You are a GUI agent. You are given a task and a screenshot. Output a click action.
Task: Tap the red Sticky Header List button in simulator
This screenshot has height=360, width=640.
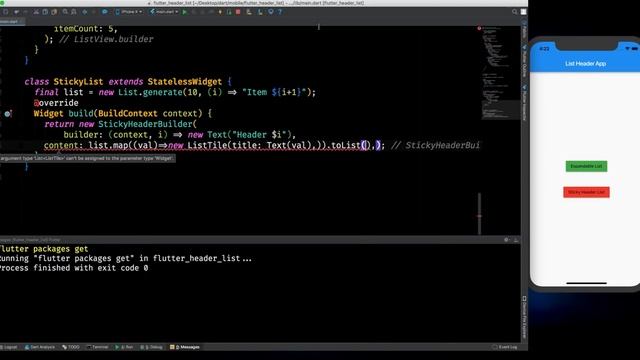click(x=586, y=192)
